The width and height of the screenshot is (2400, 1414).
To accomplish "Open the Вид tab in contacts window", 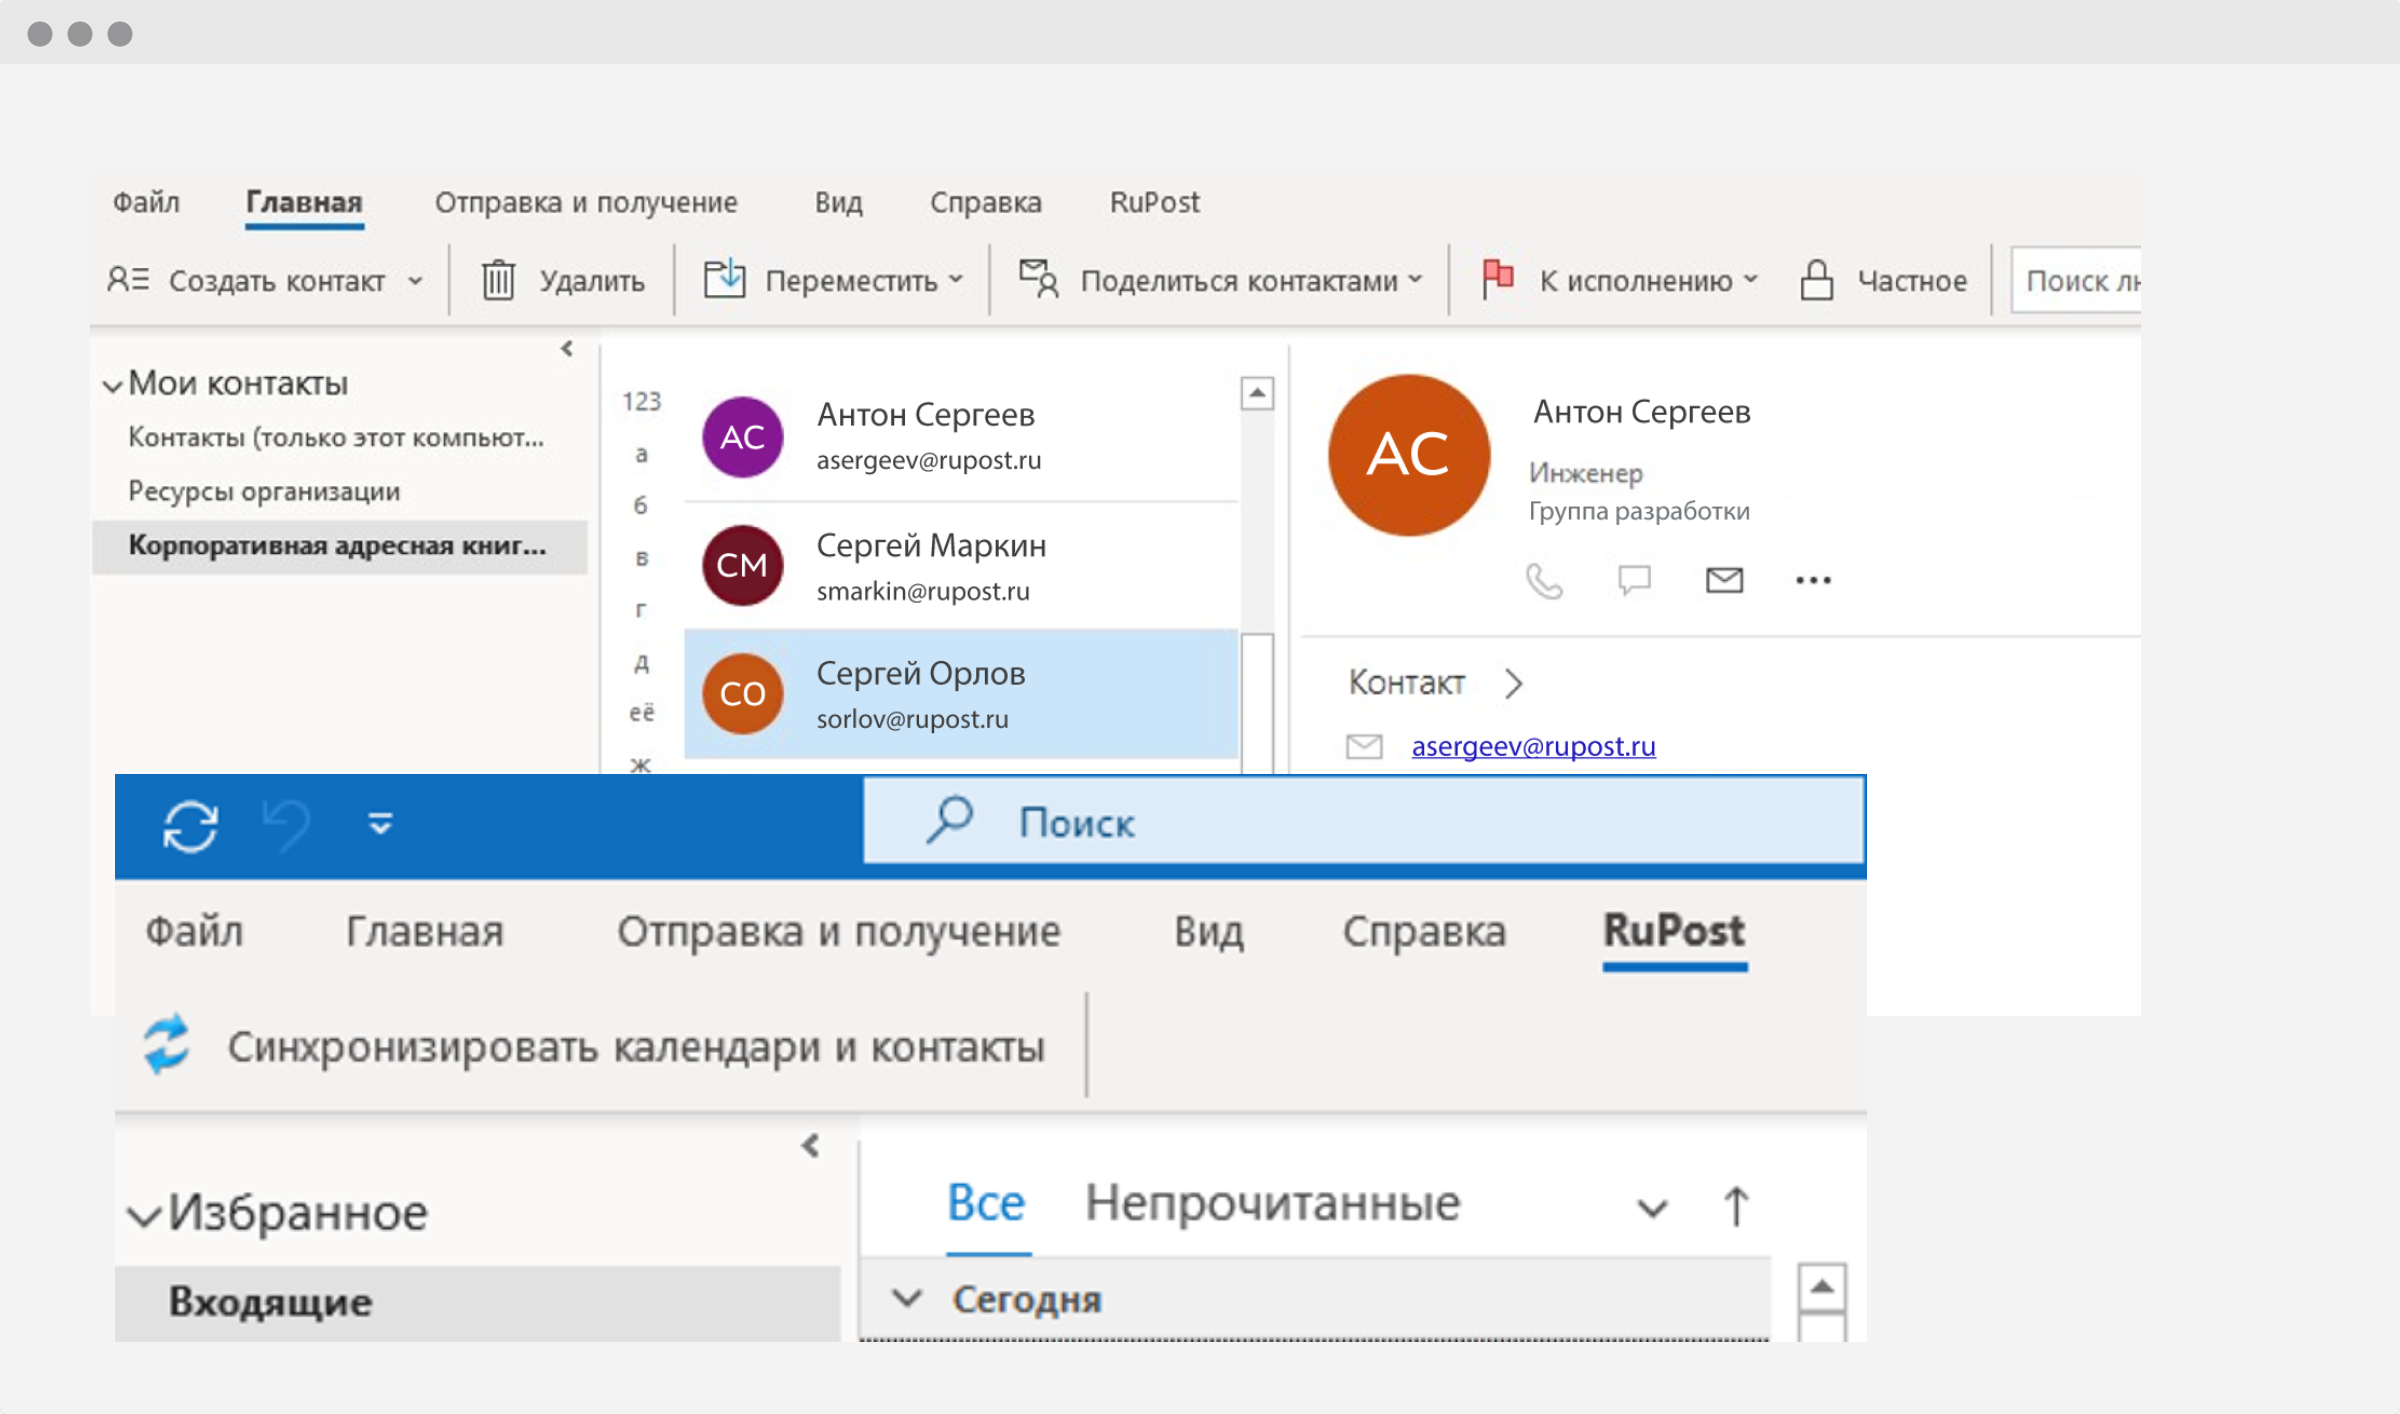I will (838, 202).
